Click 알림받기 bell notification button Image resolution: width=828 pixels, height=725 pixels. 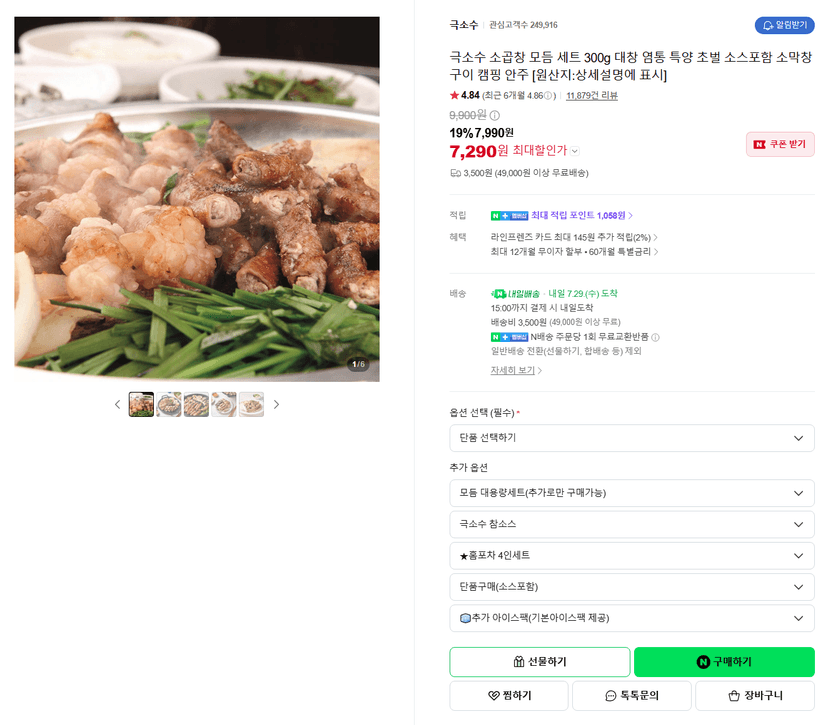click(x=784, y=25)
